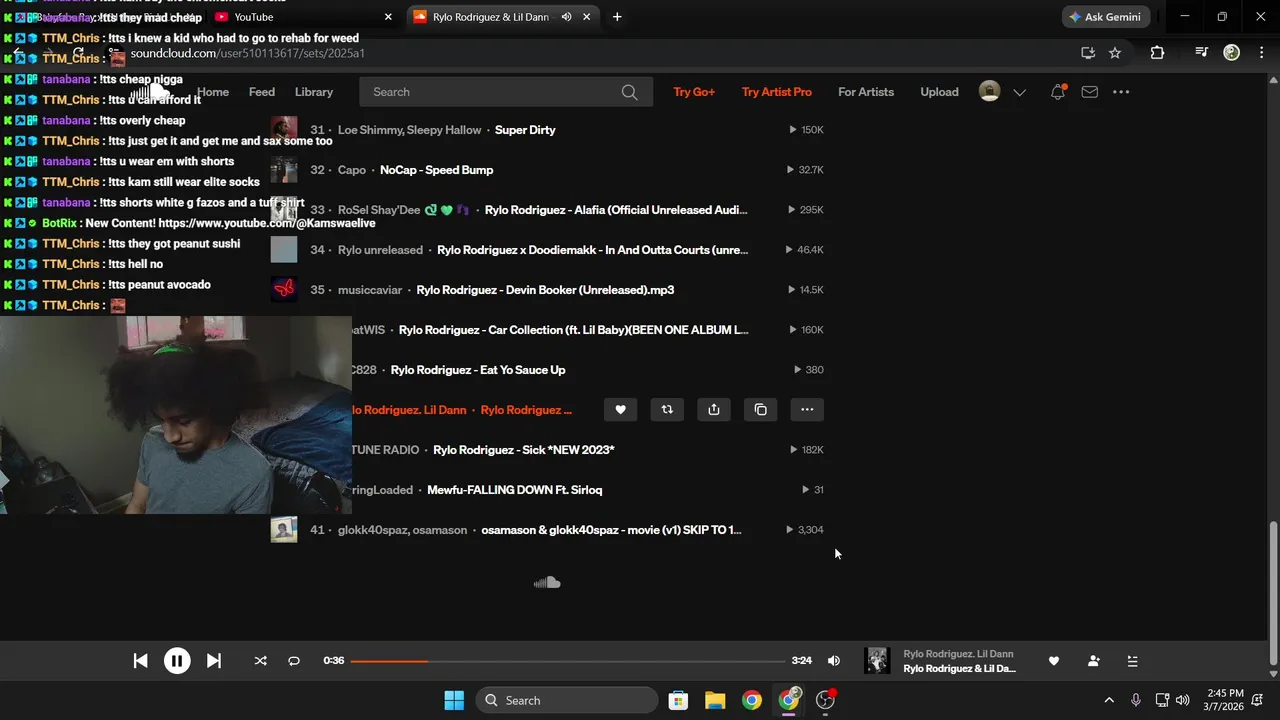Open the header more-options ellipsis

1121,92
